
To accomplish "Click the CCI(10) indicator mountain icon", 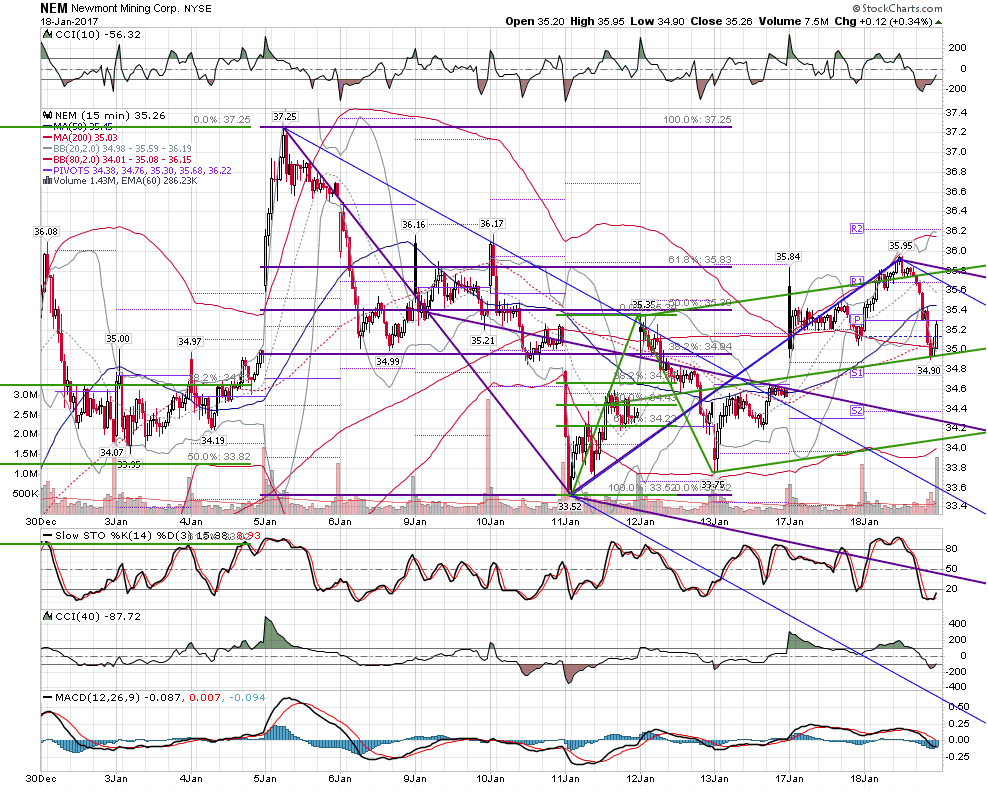I will click(47, 35).
